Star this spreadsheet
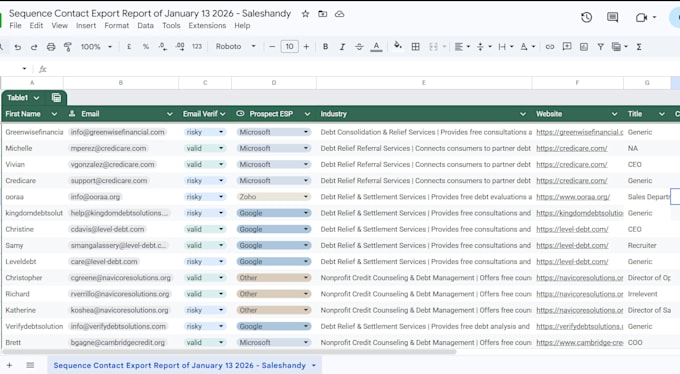 [x=305, y=14]
